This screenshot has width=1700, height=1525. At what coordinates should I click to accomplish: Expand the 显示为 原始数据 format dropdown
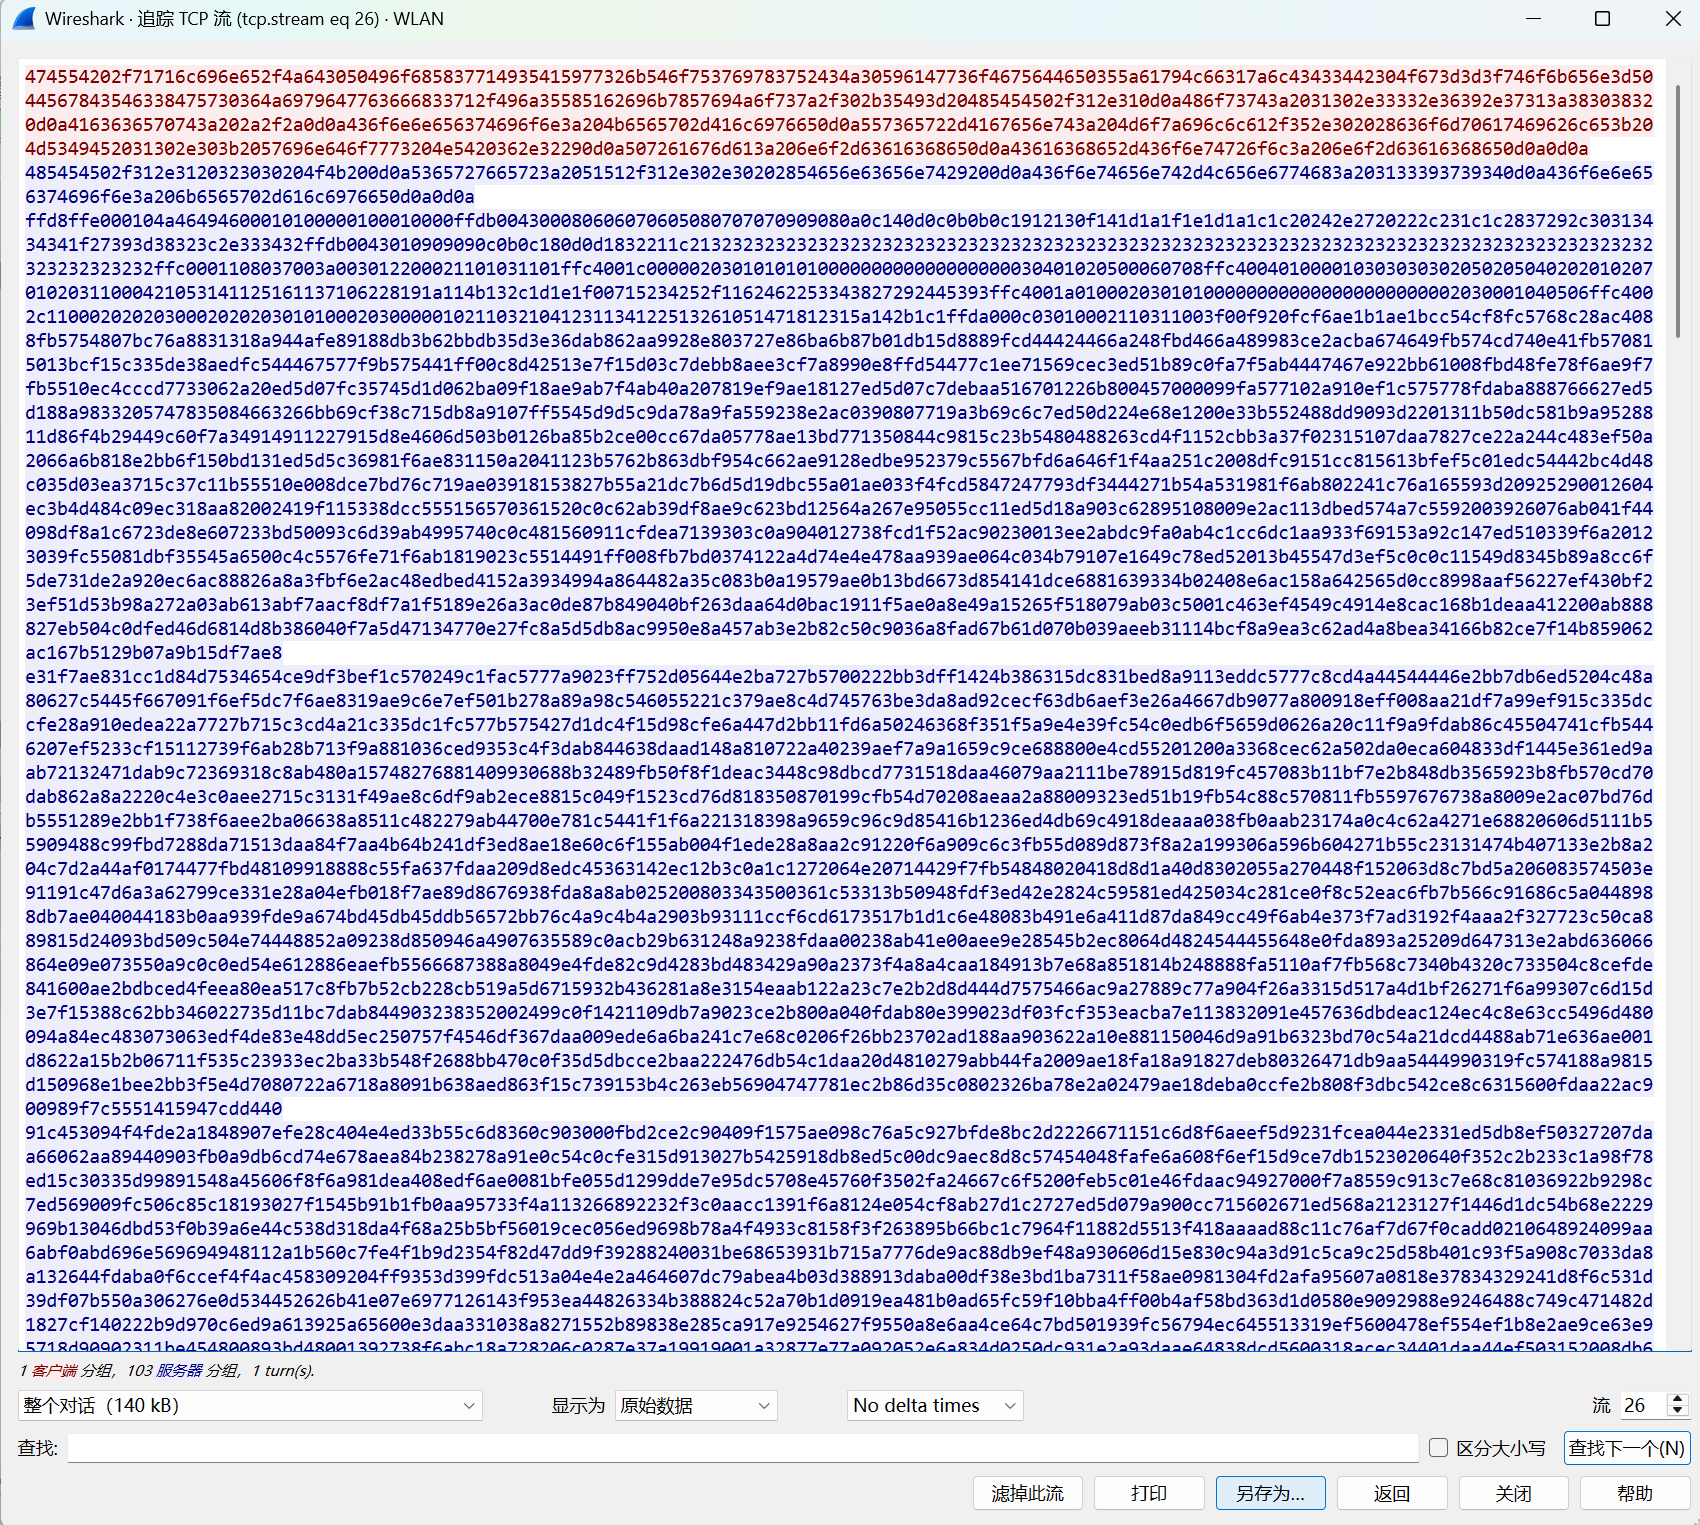pyautogui.click(x=696, y=1405)
